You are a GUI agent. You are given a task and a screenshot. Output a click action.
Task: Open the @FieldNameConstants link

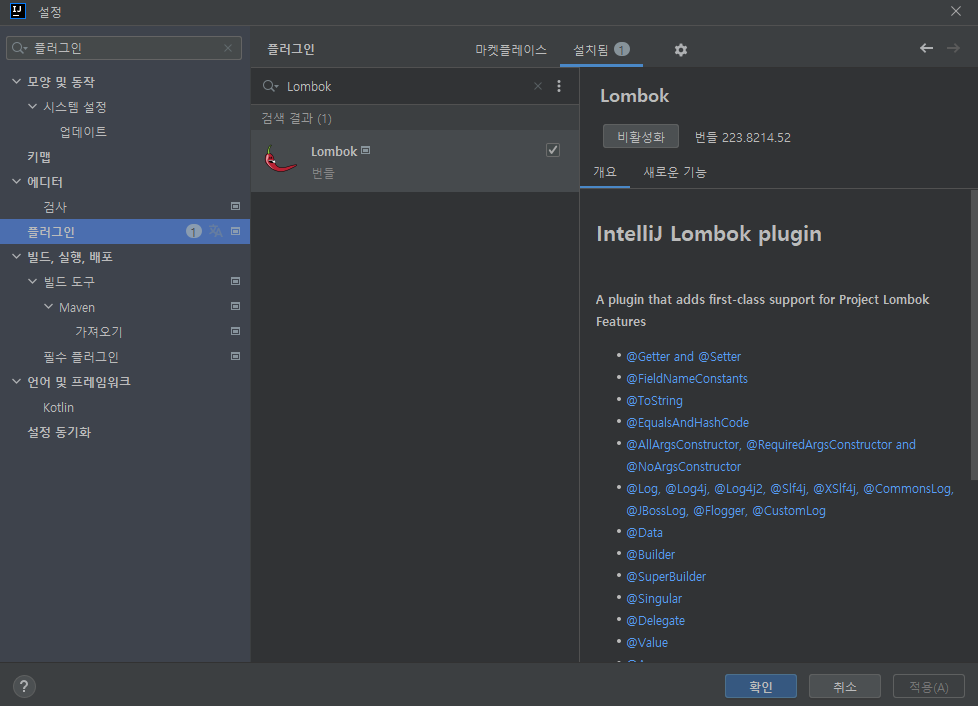tap(687, 379)
